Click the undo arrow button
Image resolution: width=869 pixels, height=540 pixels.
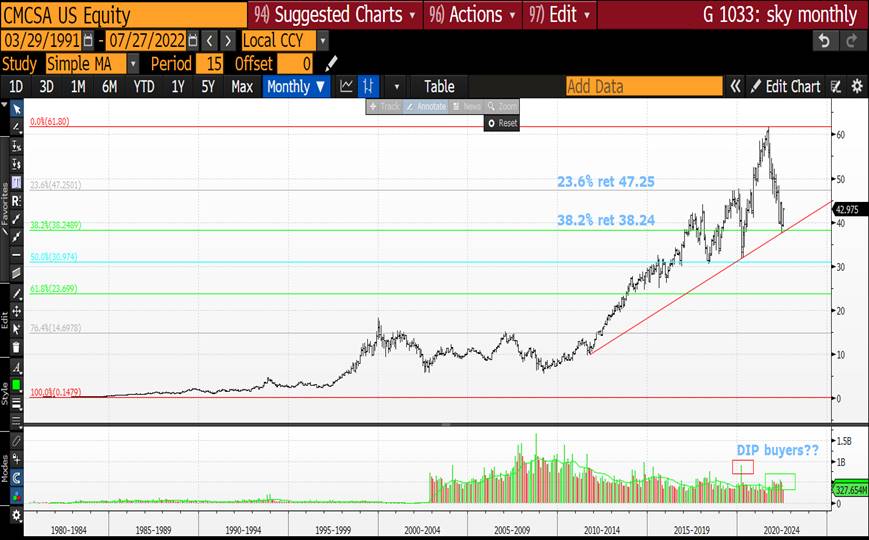click(824, 41)
